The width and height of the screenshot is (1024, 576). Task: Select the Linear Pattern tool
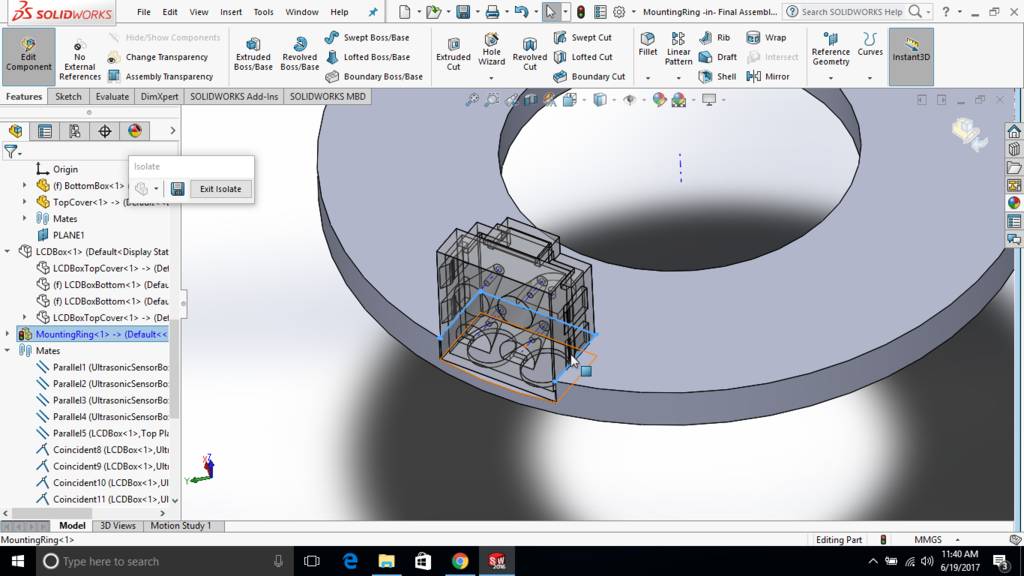tap(679, 49)
